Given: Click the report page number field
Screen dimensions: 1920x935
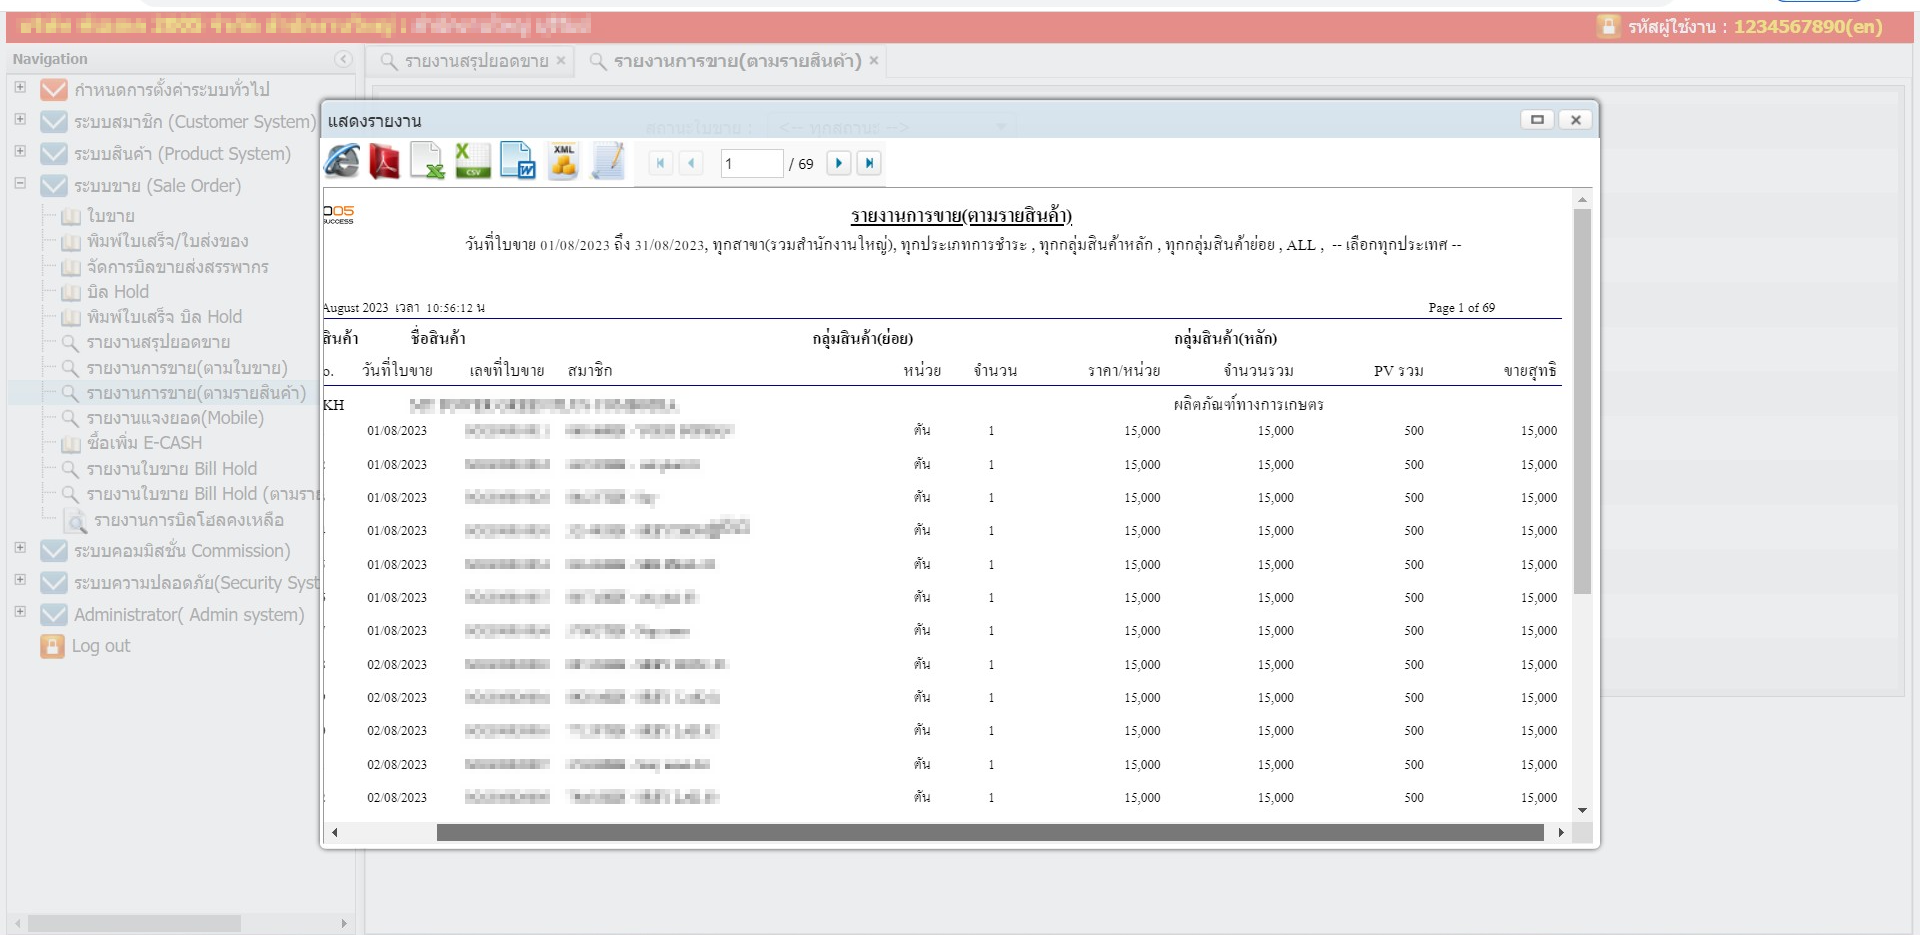Looking at the screenshot, I should 751,164.
